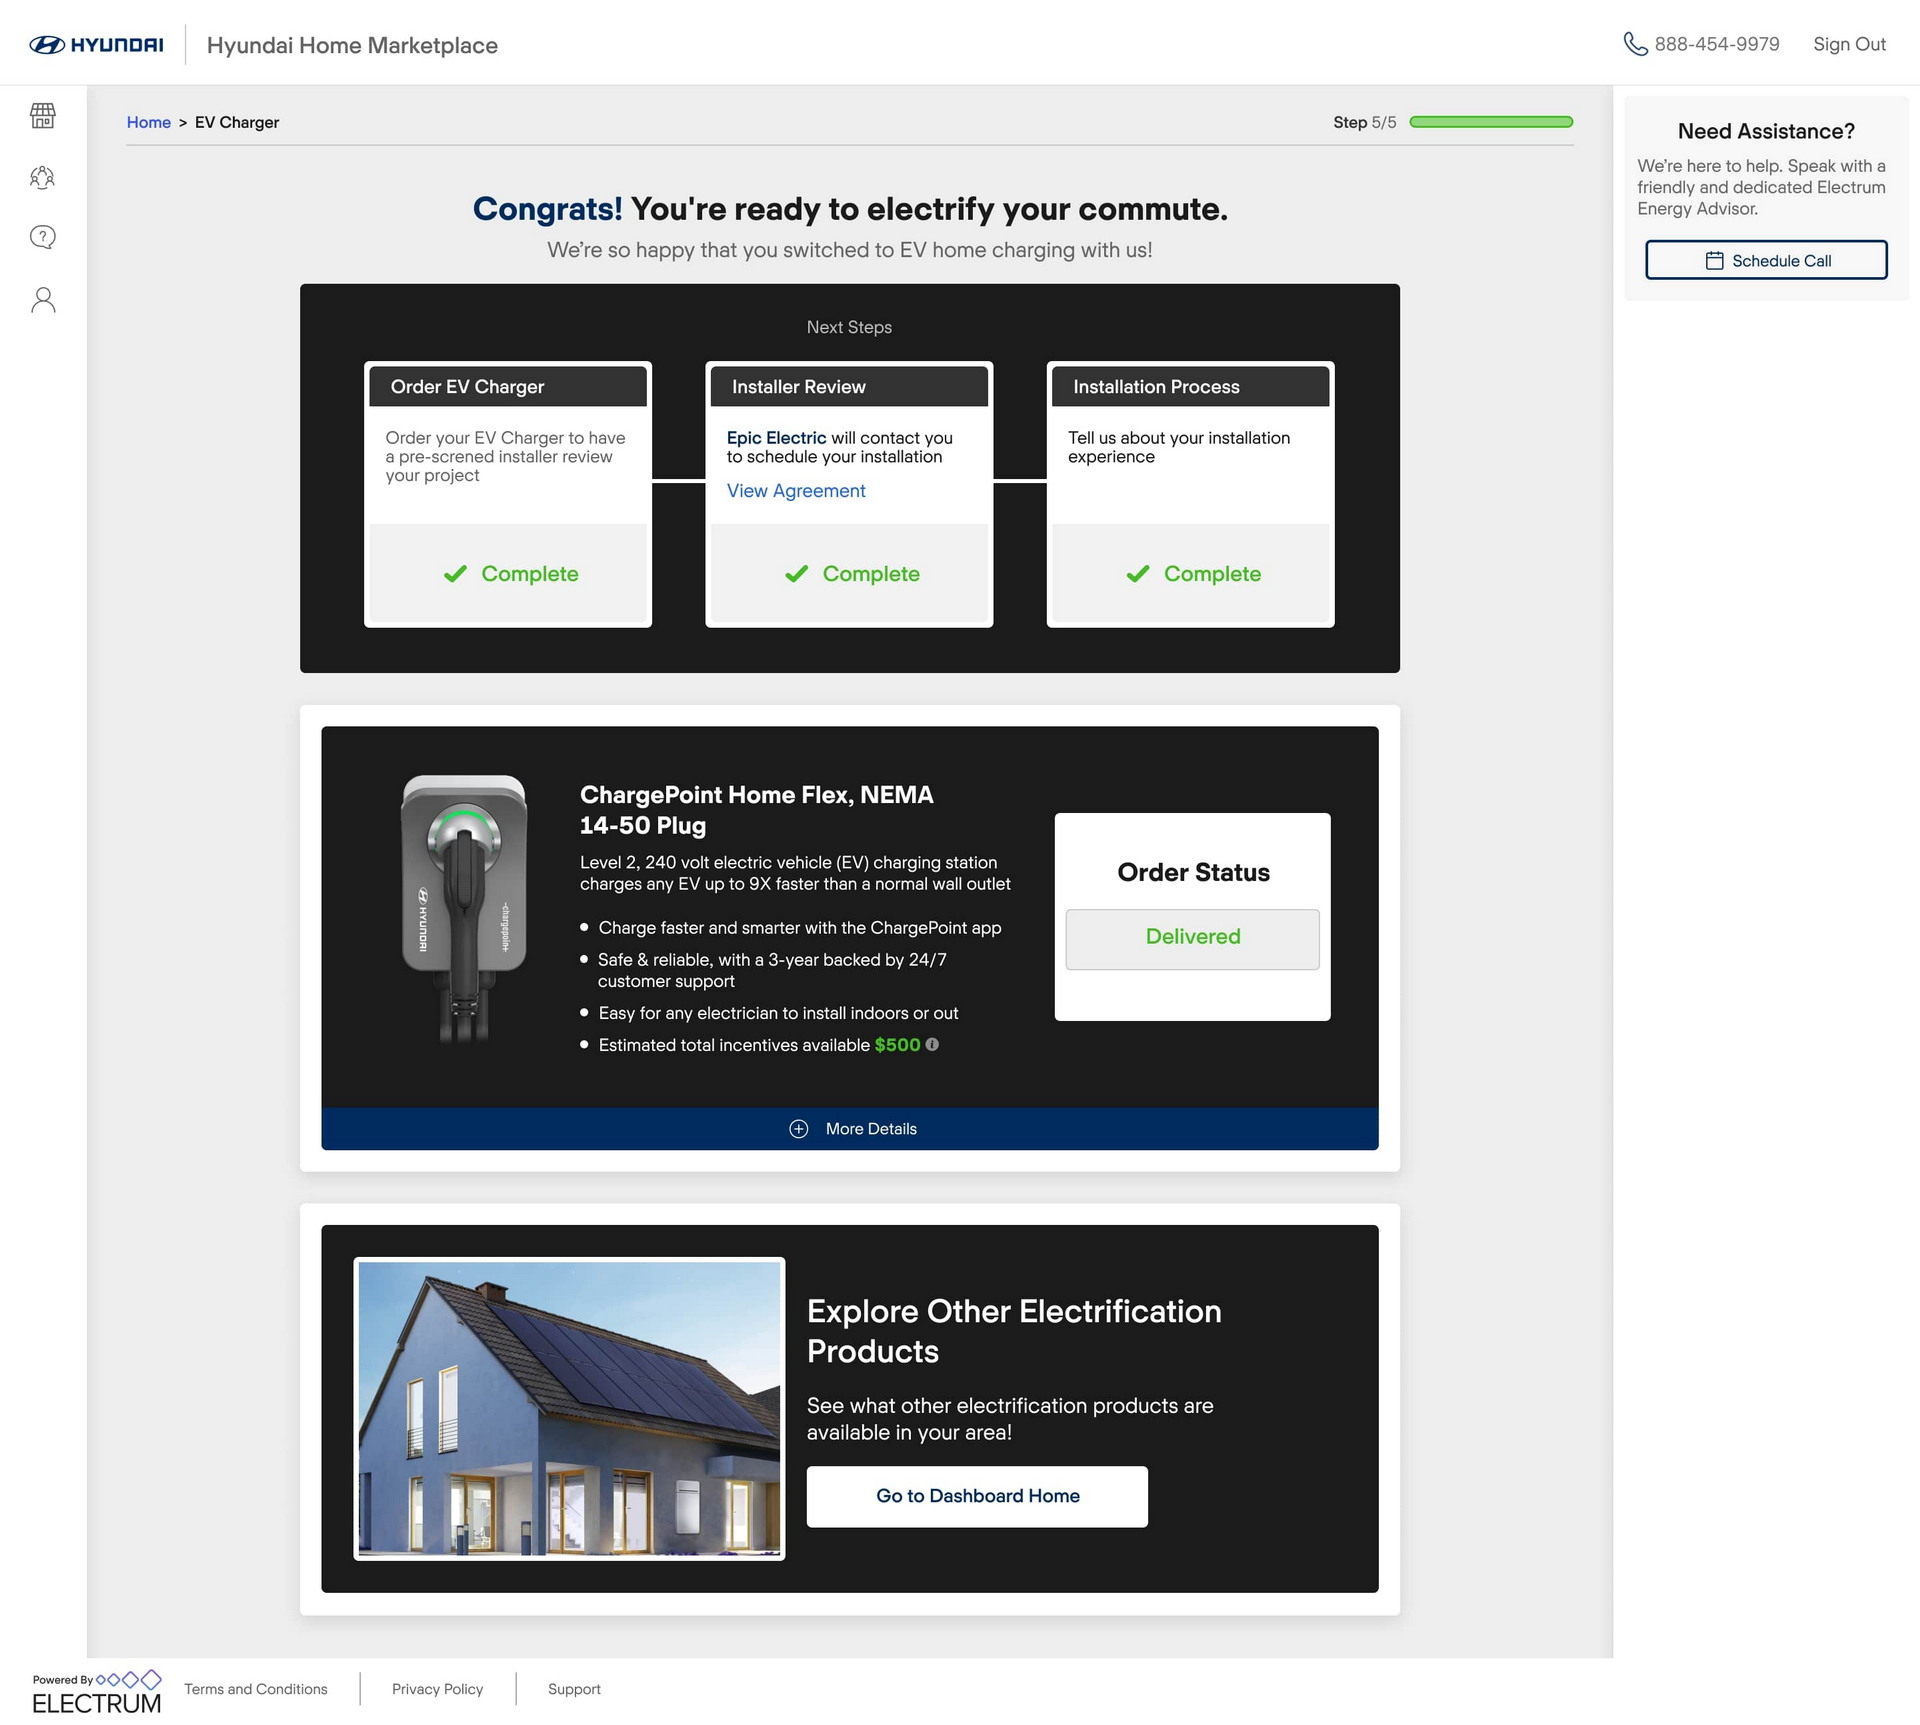Click the Hyundai logo in the header

97,43
